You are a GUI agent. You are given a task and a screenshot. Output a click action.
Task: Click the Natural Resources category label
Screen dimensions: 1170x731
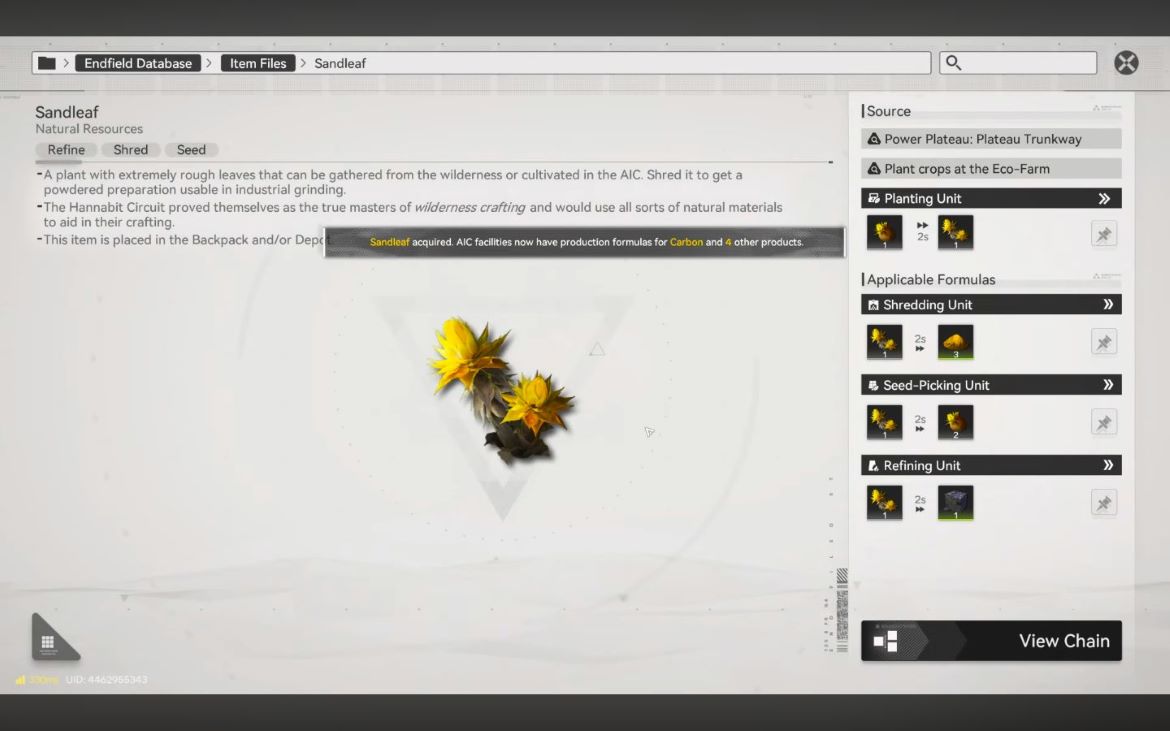point(89,129)
